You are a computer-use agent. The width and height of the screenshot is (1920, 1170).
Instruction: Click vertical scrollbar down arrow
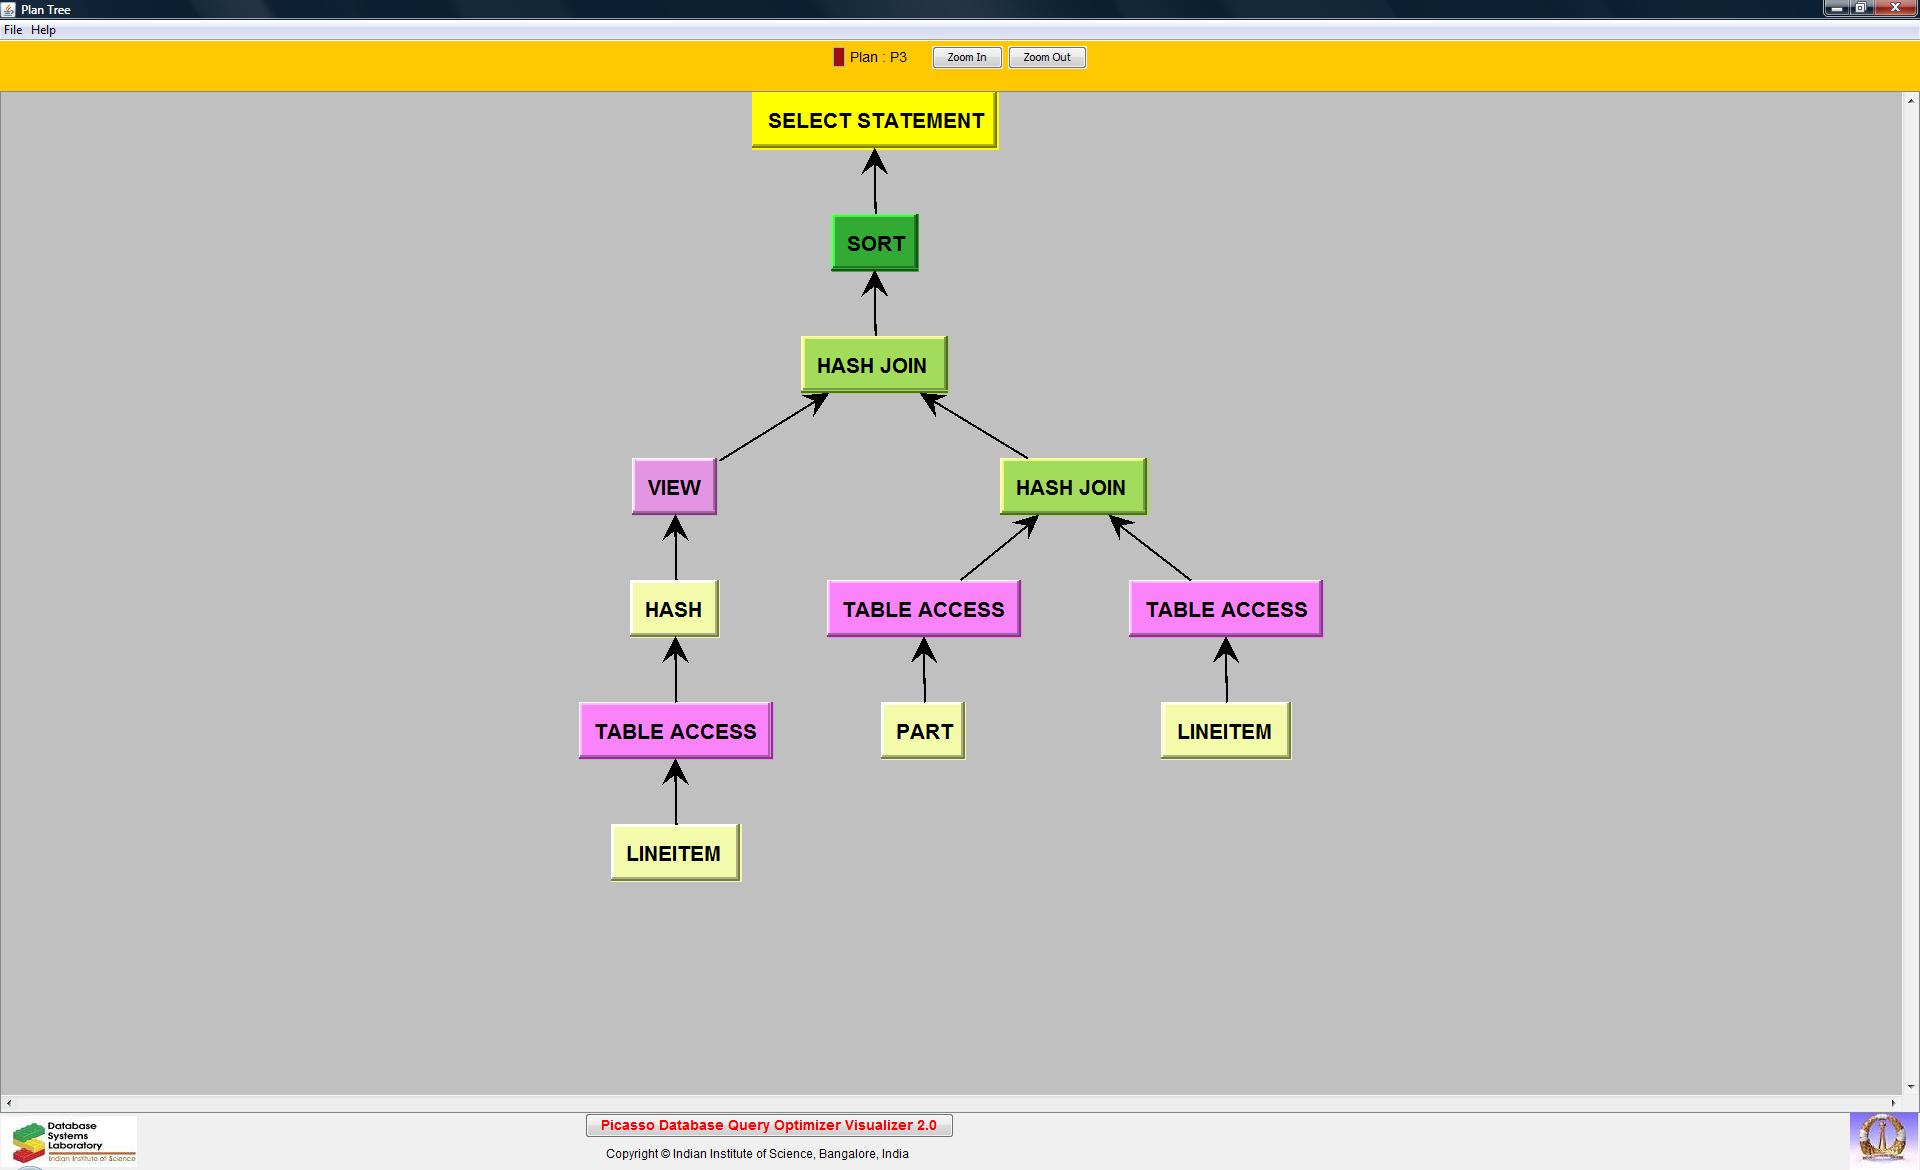[1910, 1086]
